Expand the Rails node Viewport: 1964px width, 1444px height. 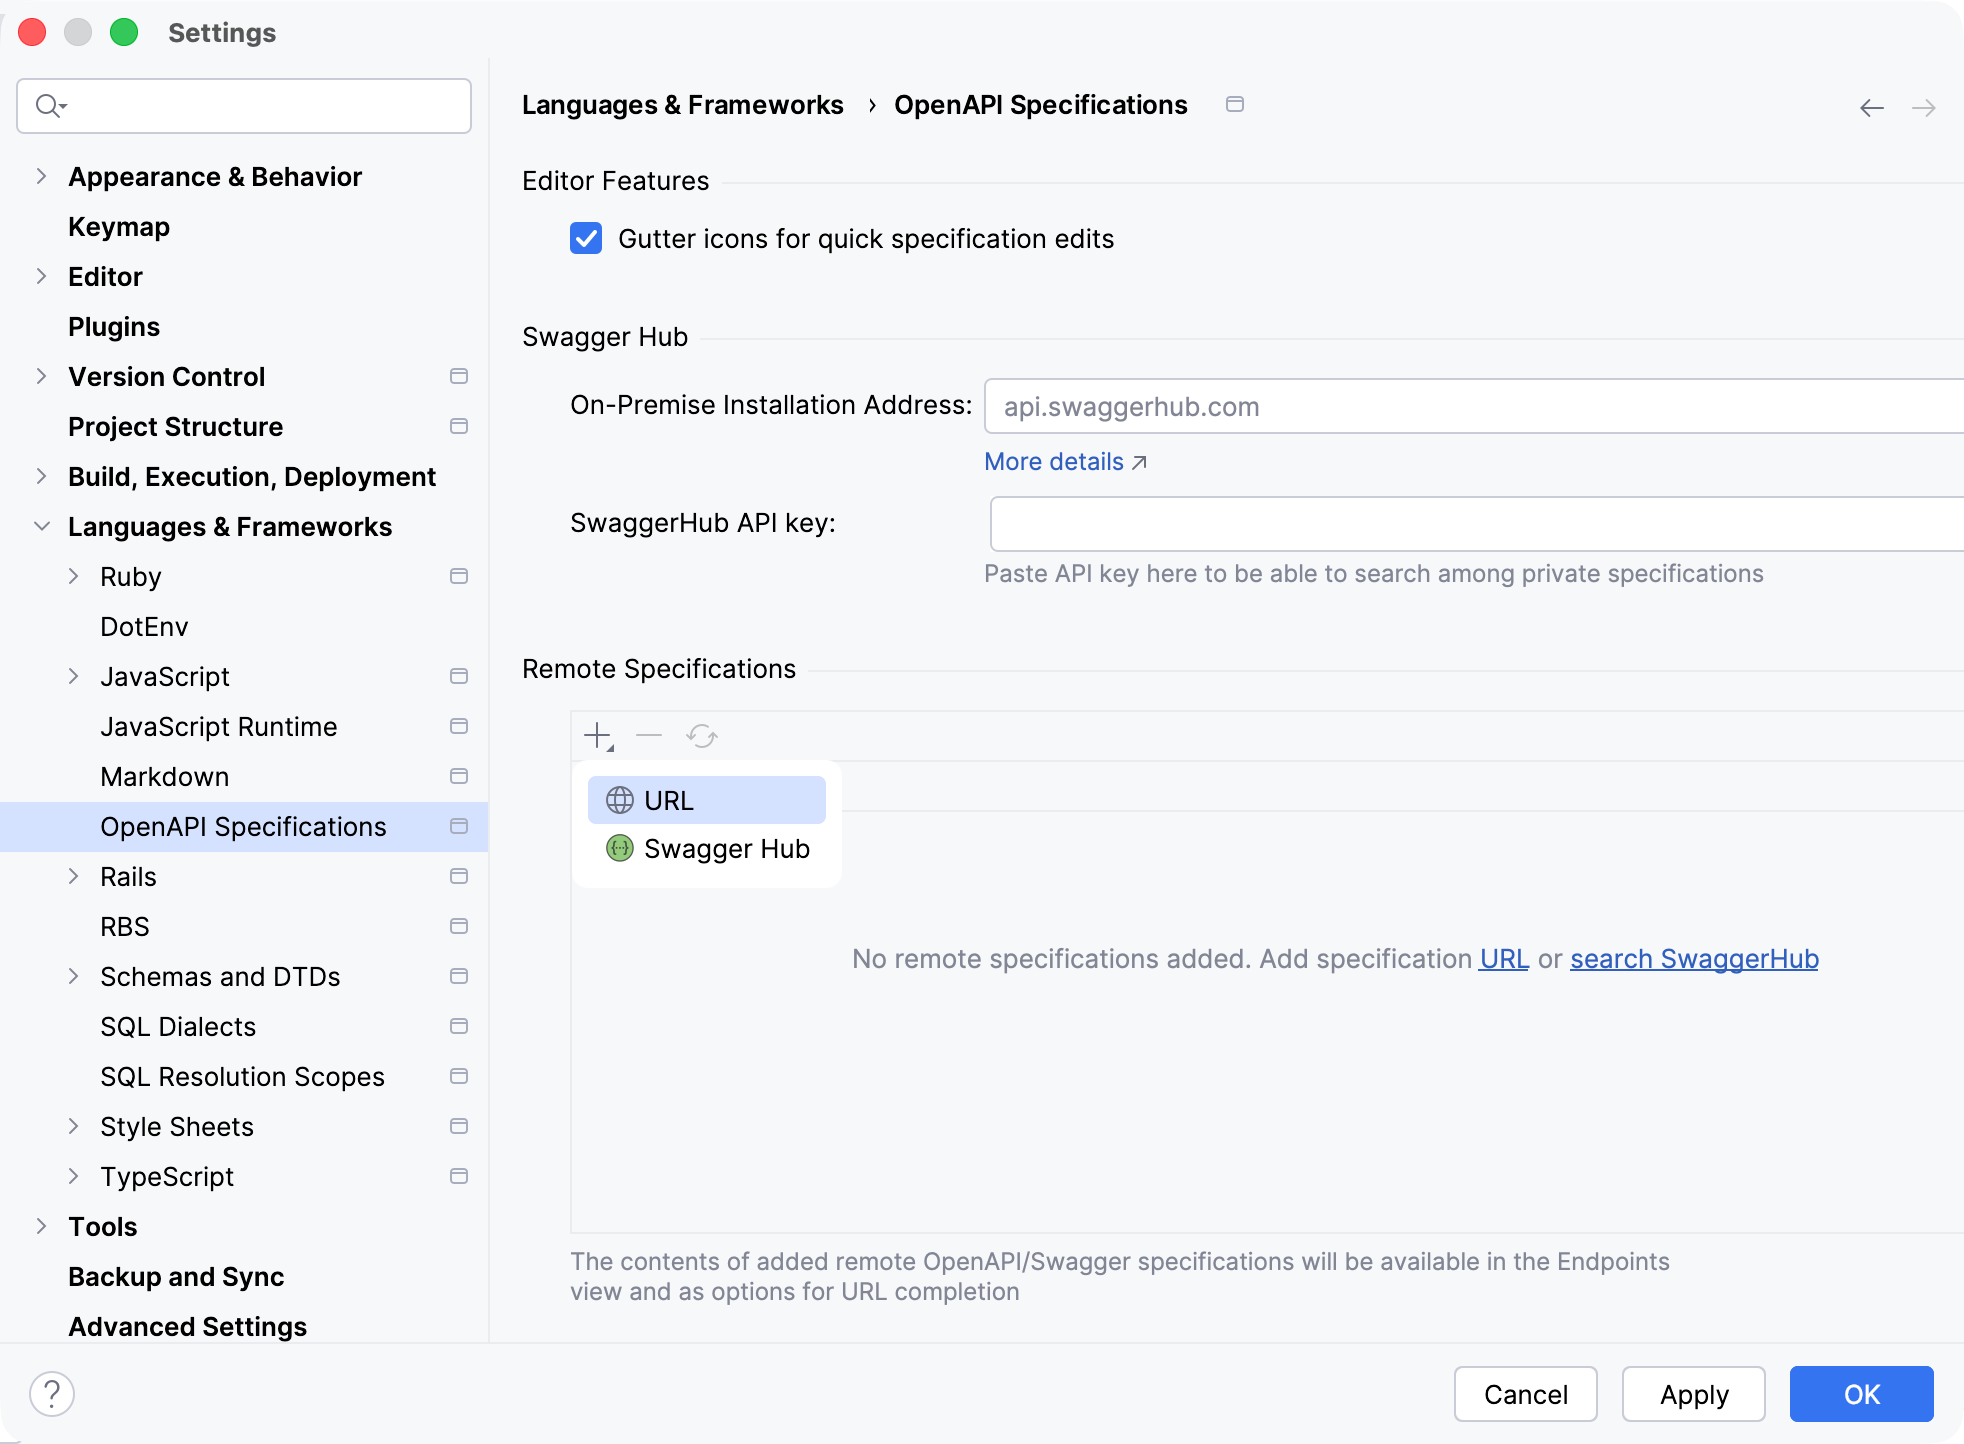(x=73, y=876)
